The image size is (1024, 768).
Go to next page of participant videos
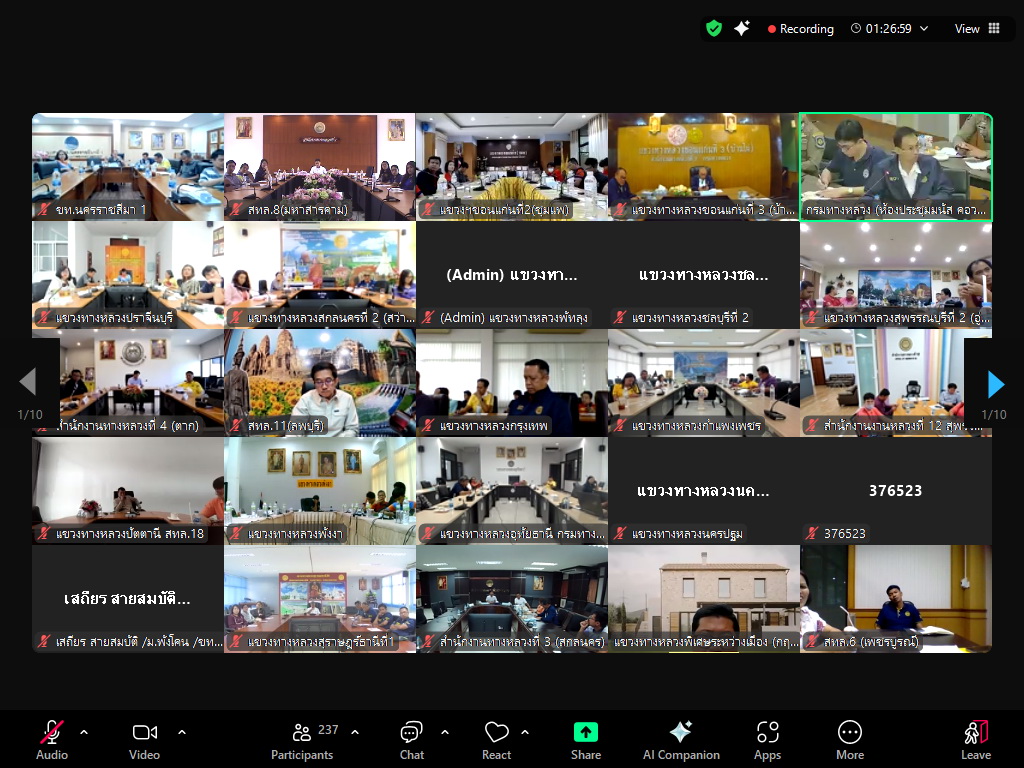click(x=995, y=384)
